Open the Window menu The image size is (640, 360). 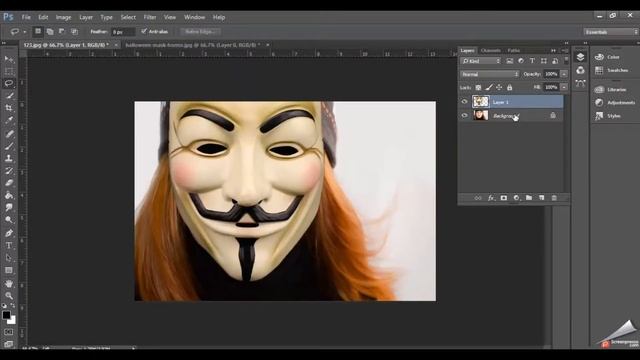pyautogui.click(x=194, y=17)
